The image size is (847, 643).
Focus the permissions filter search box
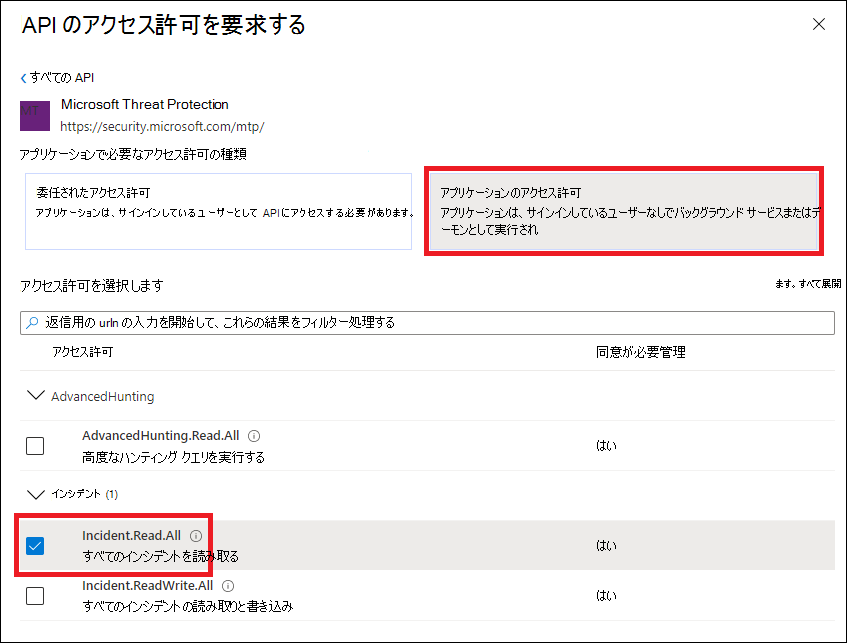coord(430,322)
